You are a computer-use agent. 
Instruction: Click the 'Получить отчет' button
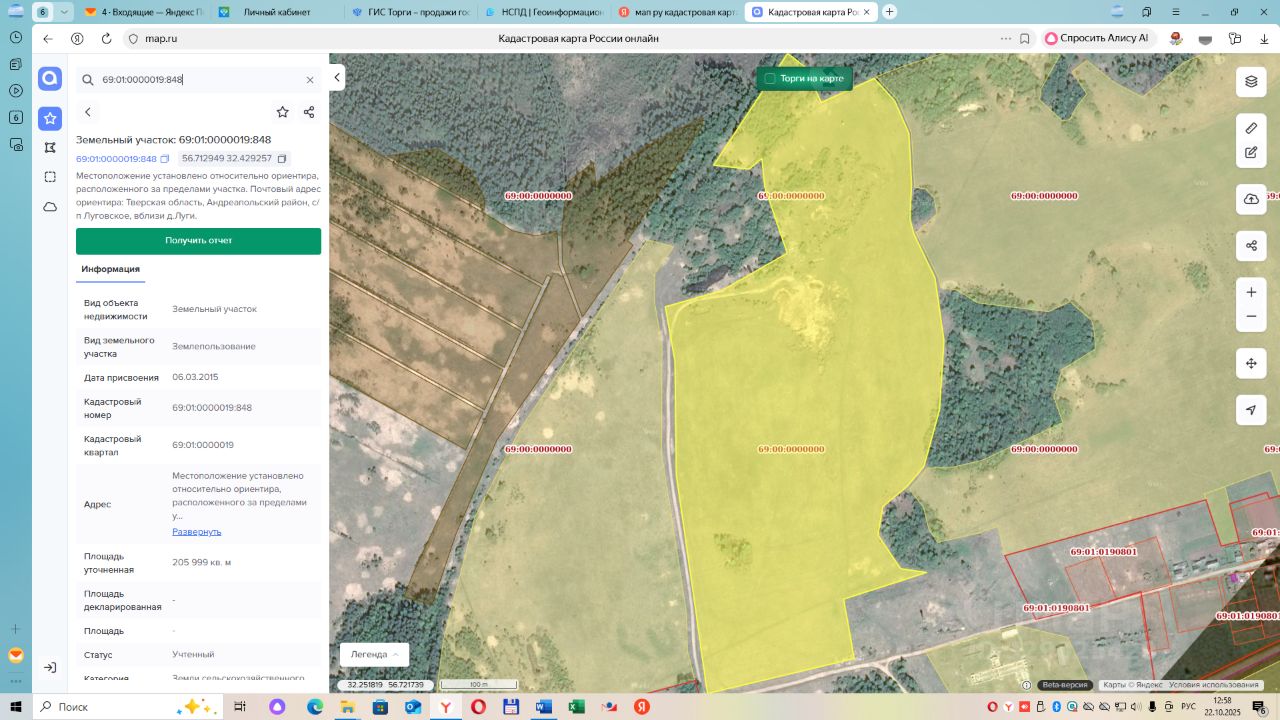click(198, 241)
